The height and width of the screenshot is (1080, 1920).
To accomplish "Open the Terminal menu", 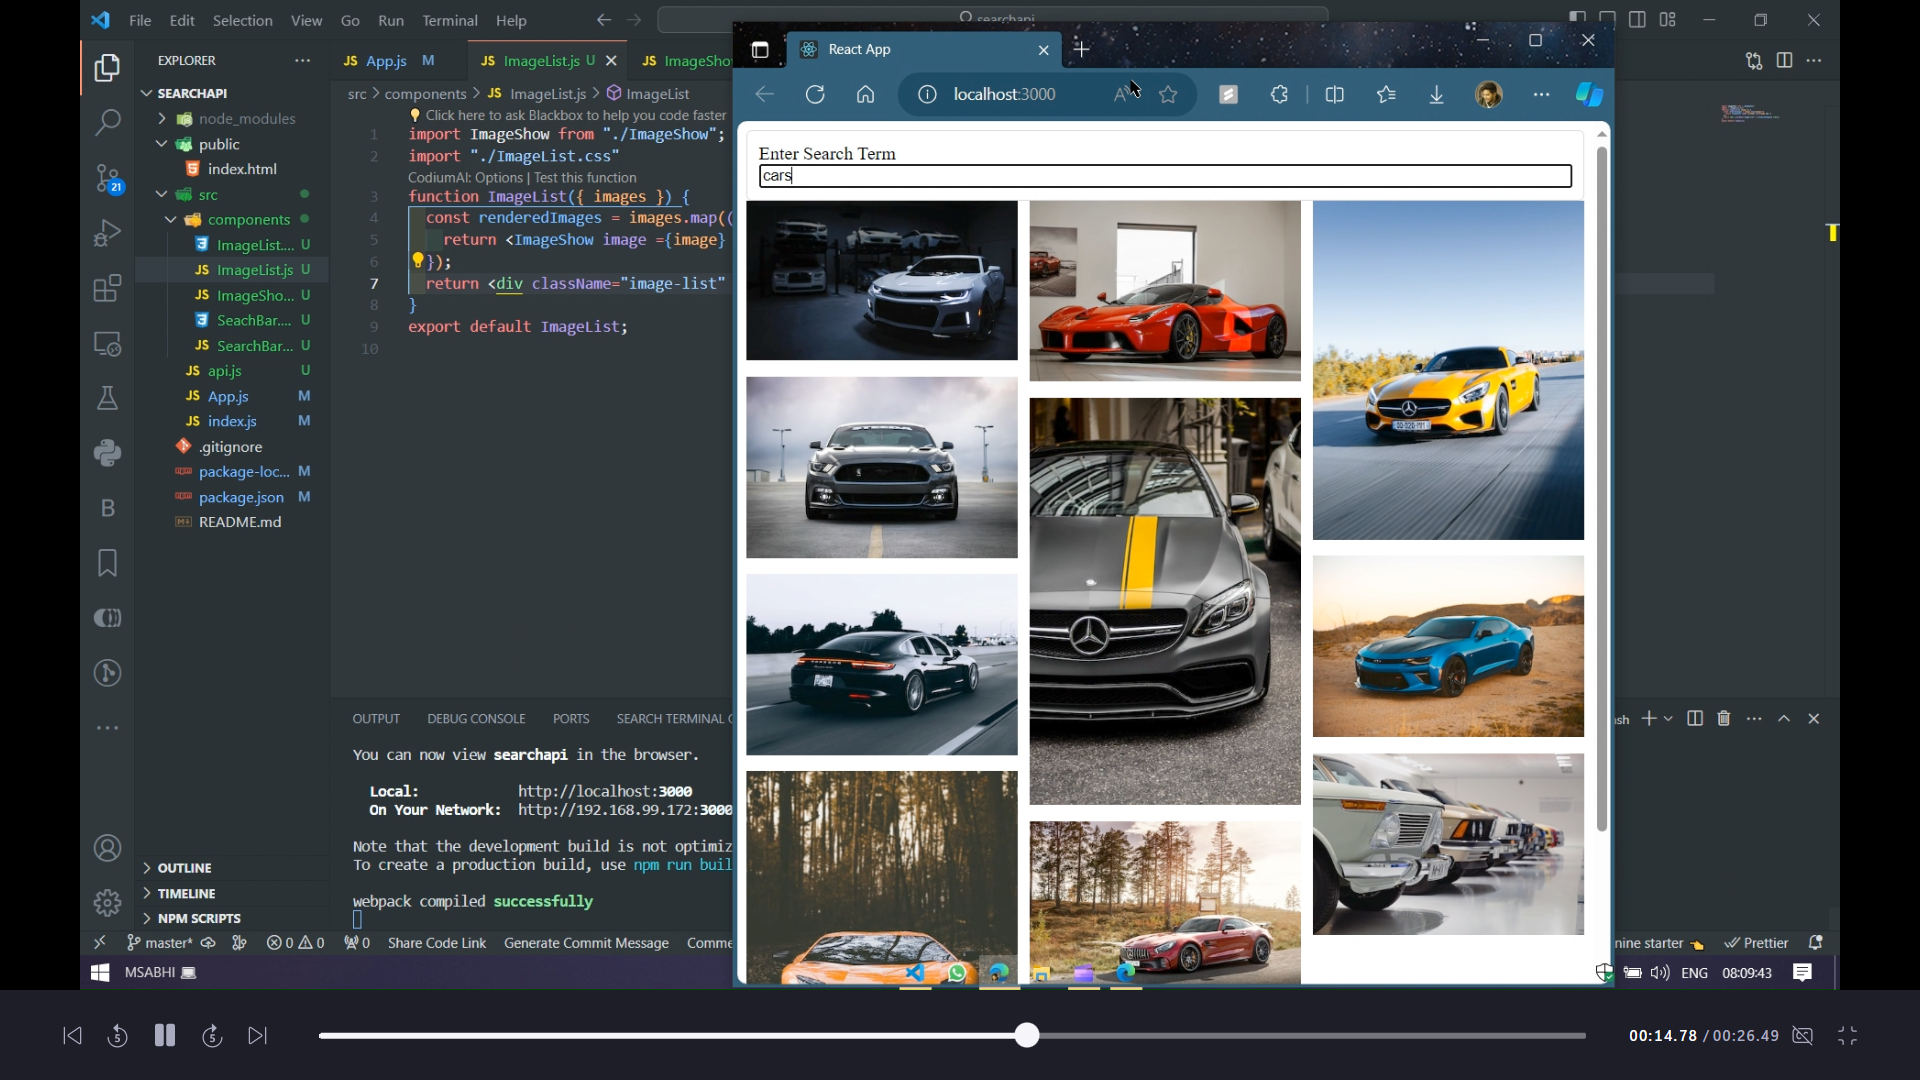I will (449, 20).
